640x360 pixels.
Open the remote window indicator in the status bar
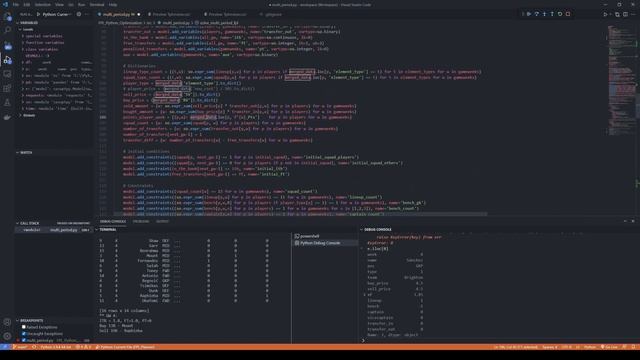pyautogui.click(x=4, y=347)
